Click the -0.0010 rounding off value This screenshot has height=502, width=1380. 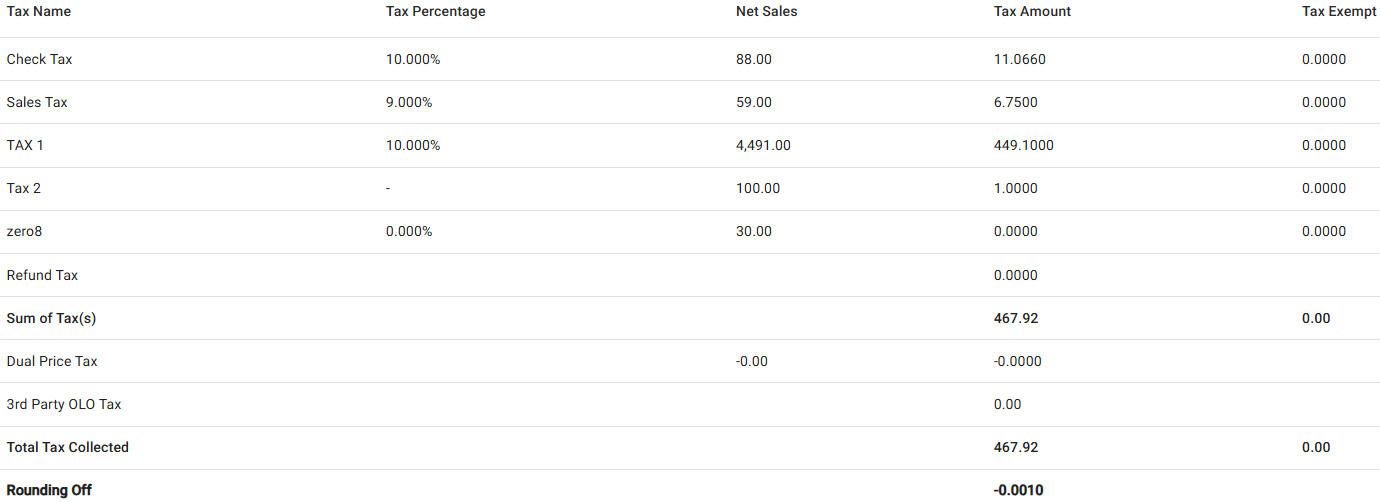1019,490
